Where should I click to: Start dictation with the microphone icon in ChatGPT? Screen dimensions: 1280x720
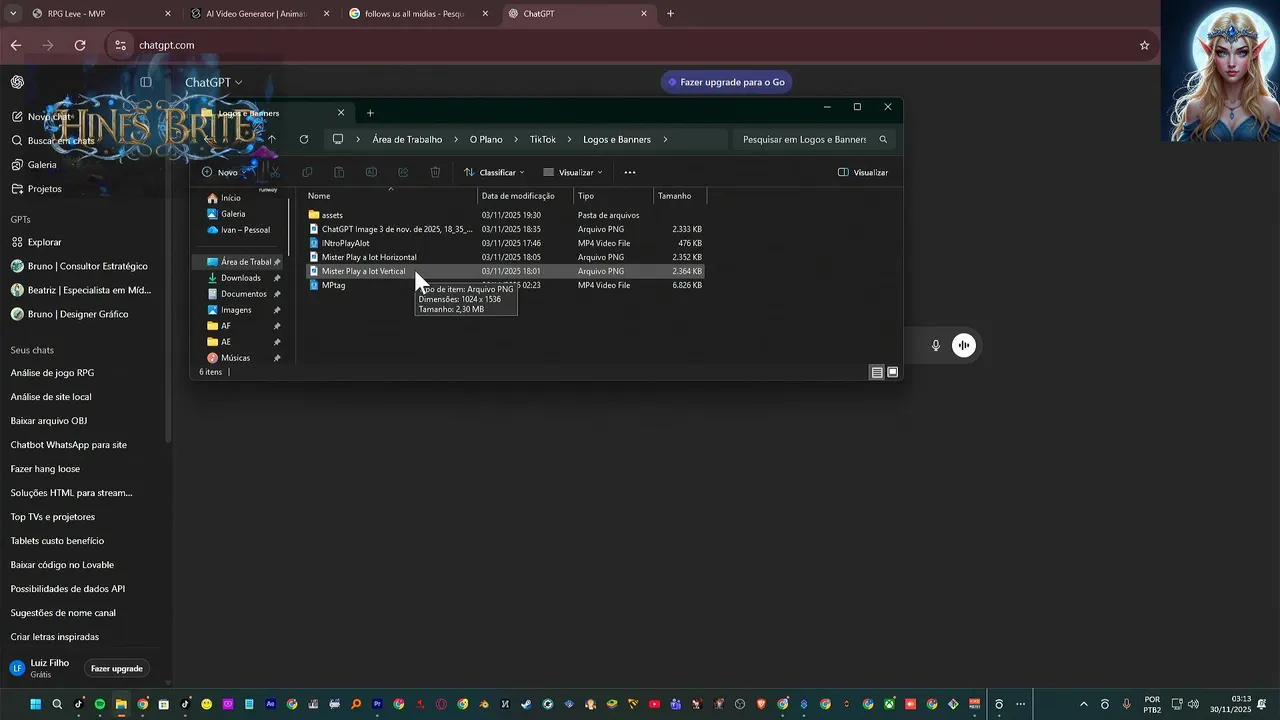[936, 345]
